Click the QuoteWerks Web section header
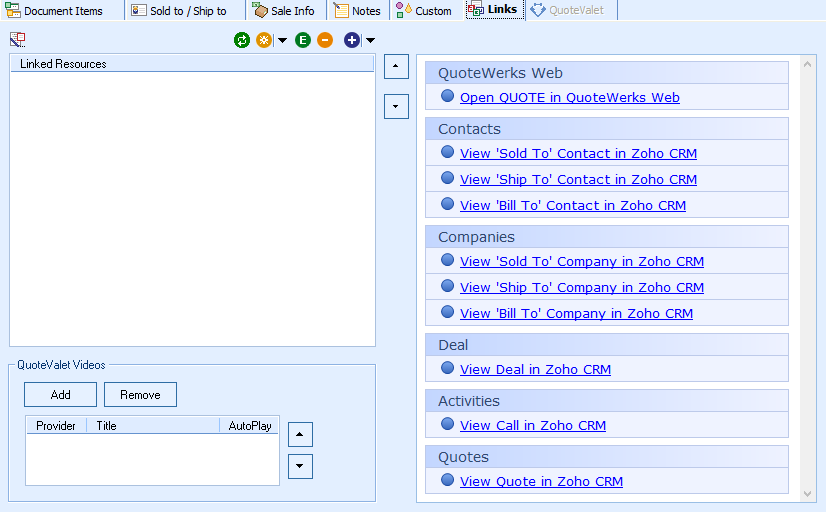This screenshot has height=512, width=826. [607, 73]
